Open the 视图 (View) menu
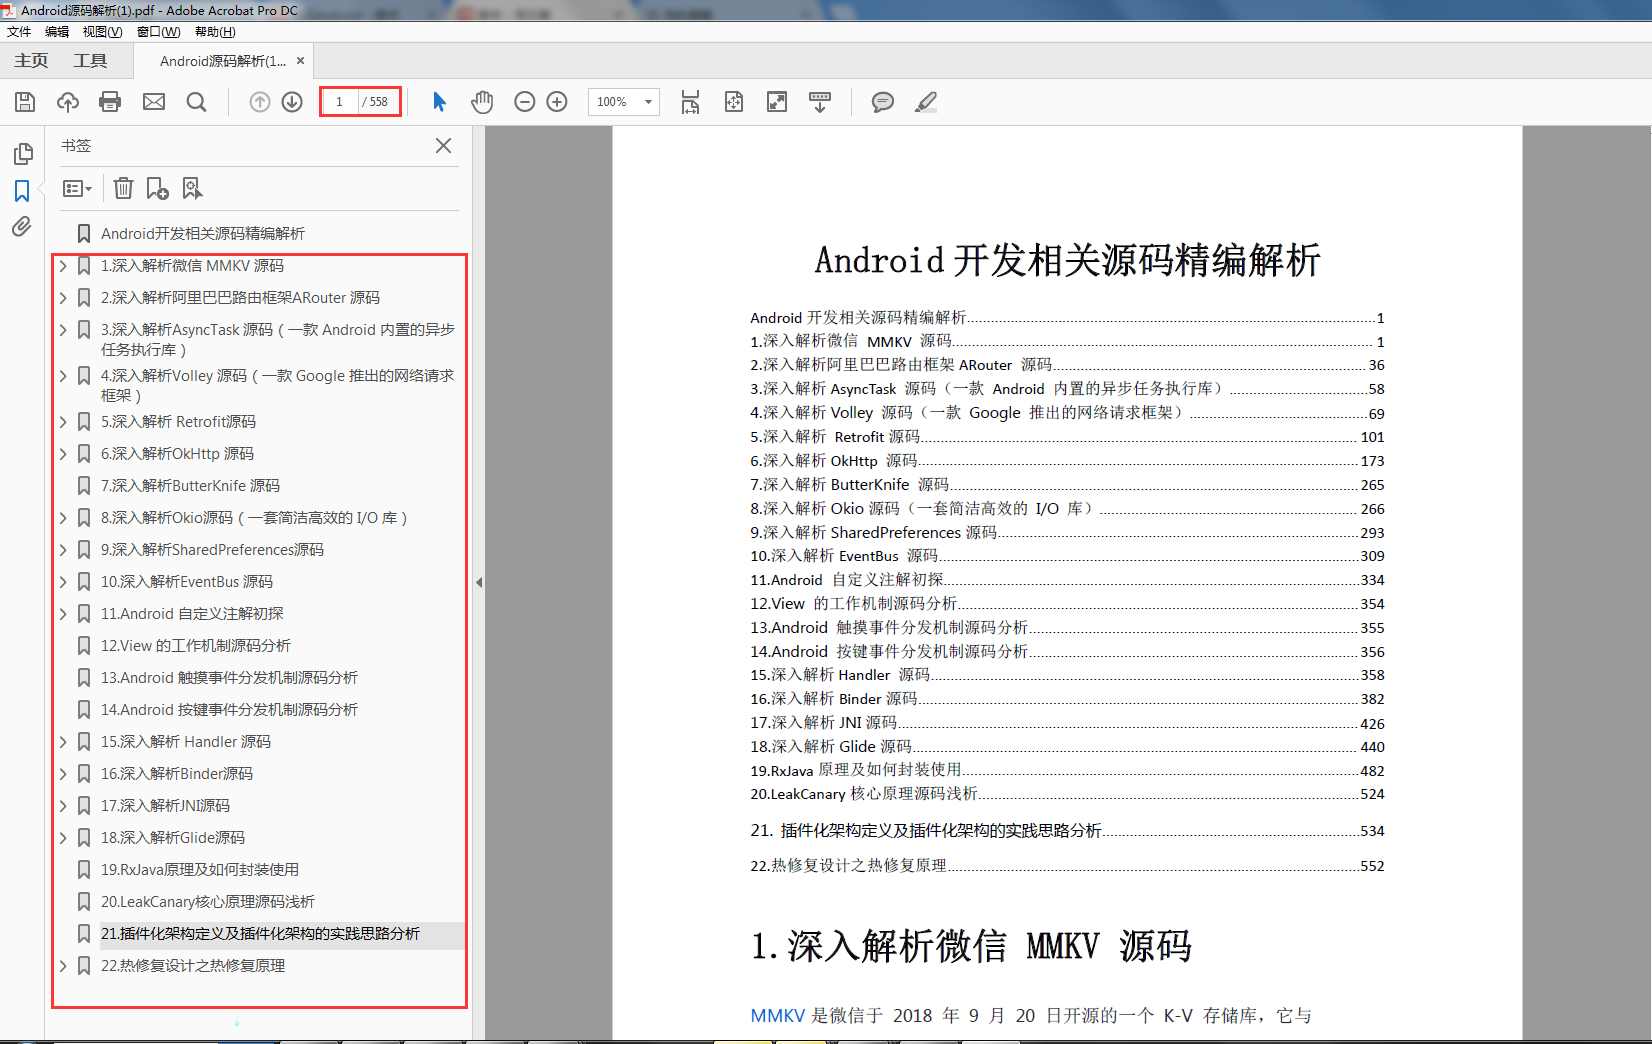This screenshot has width=1652, height=1044. pos(101,31)
